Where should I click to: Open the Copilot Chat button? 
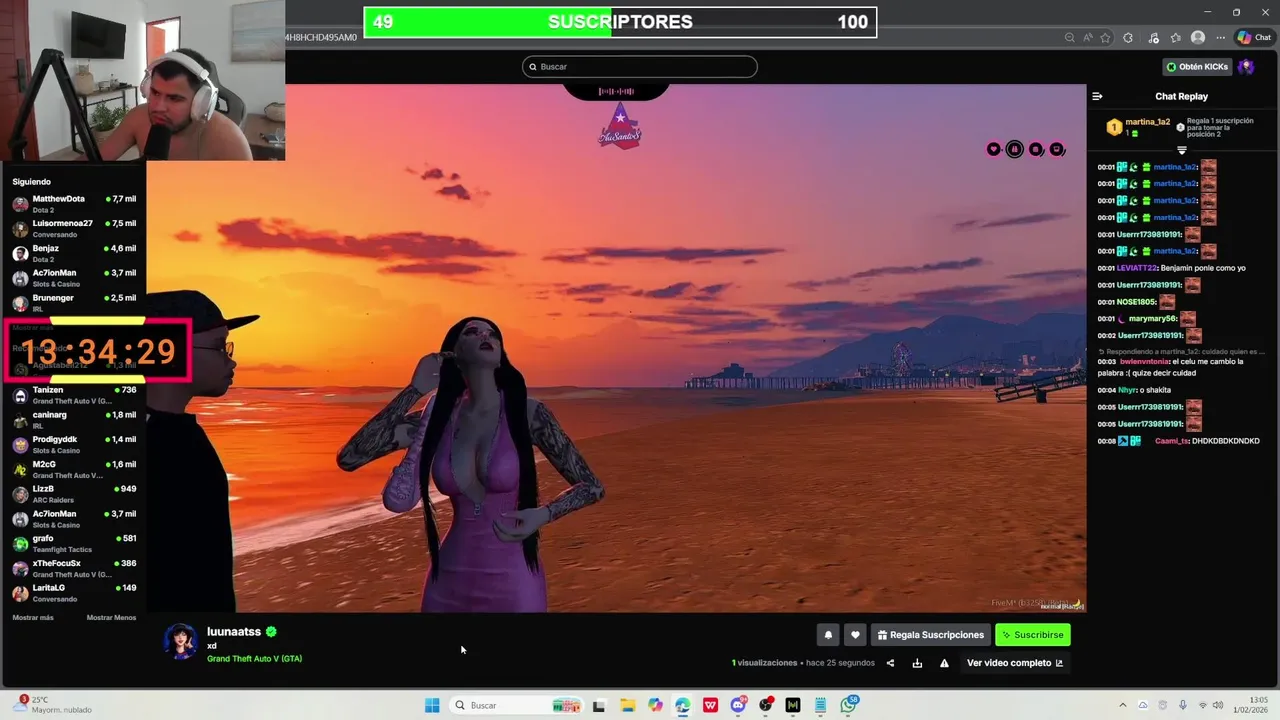[x=1254, y=38]
